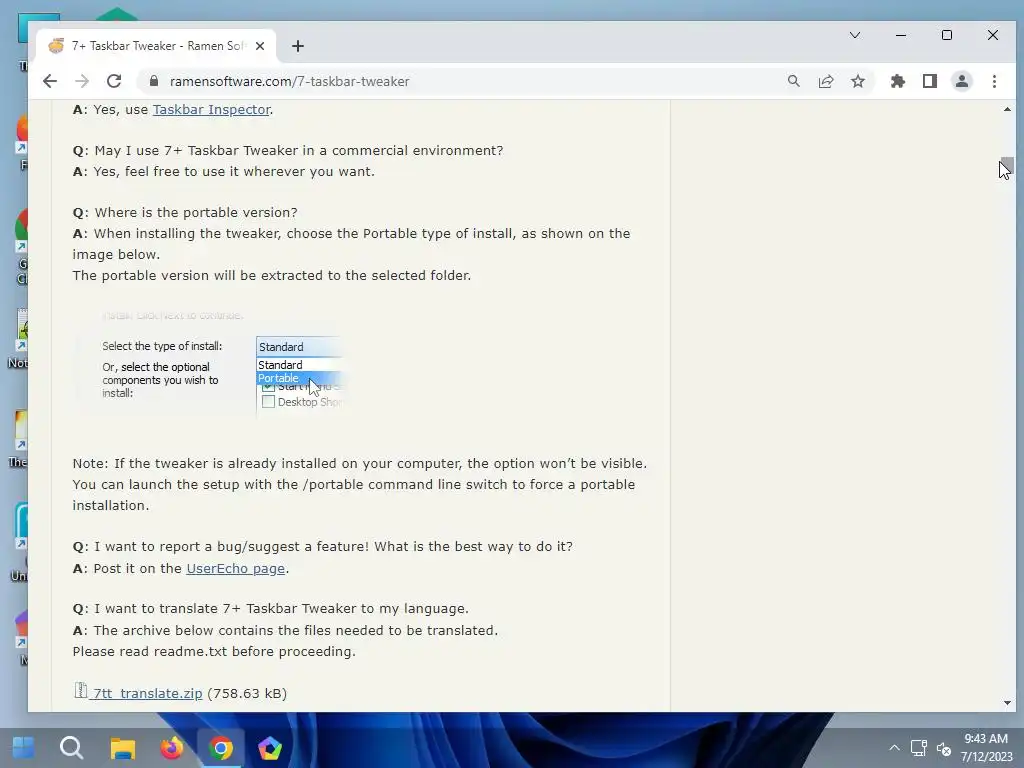Open a new browser tab
This screenshot has width=1024, height=768.
tap(298, 46)
